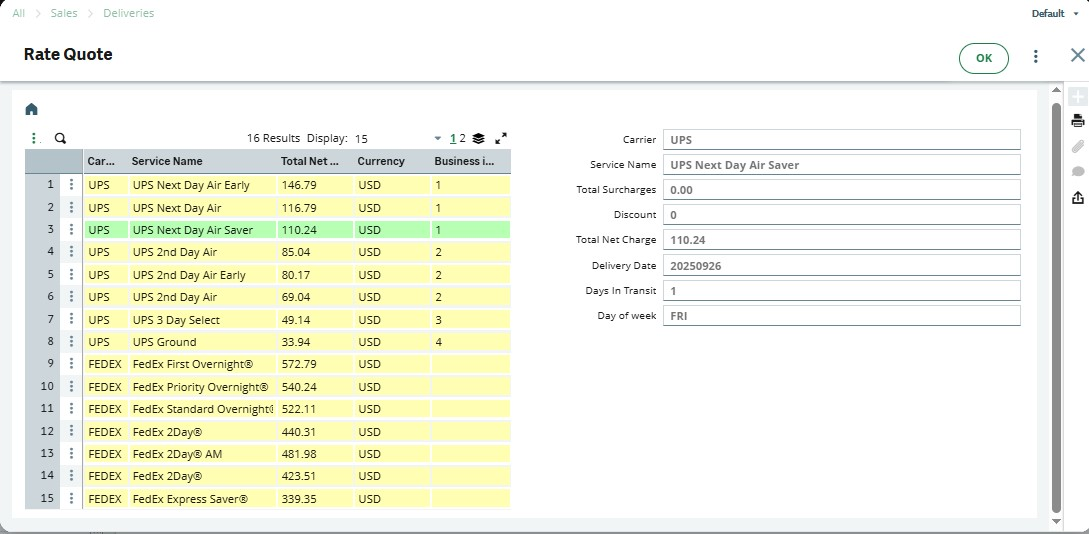
Task: Open the three-dot menu beside OK
Action: (1036, 57)
